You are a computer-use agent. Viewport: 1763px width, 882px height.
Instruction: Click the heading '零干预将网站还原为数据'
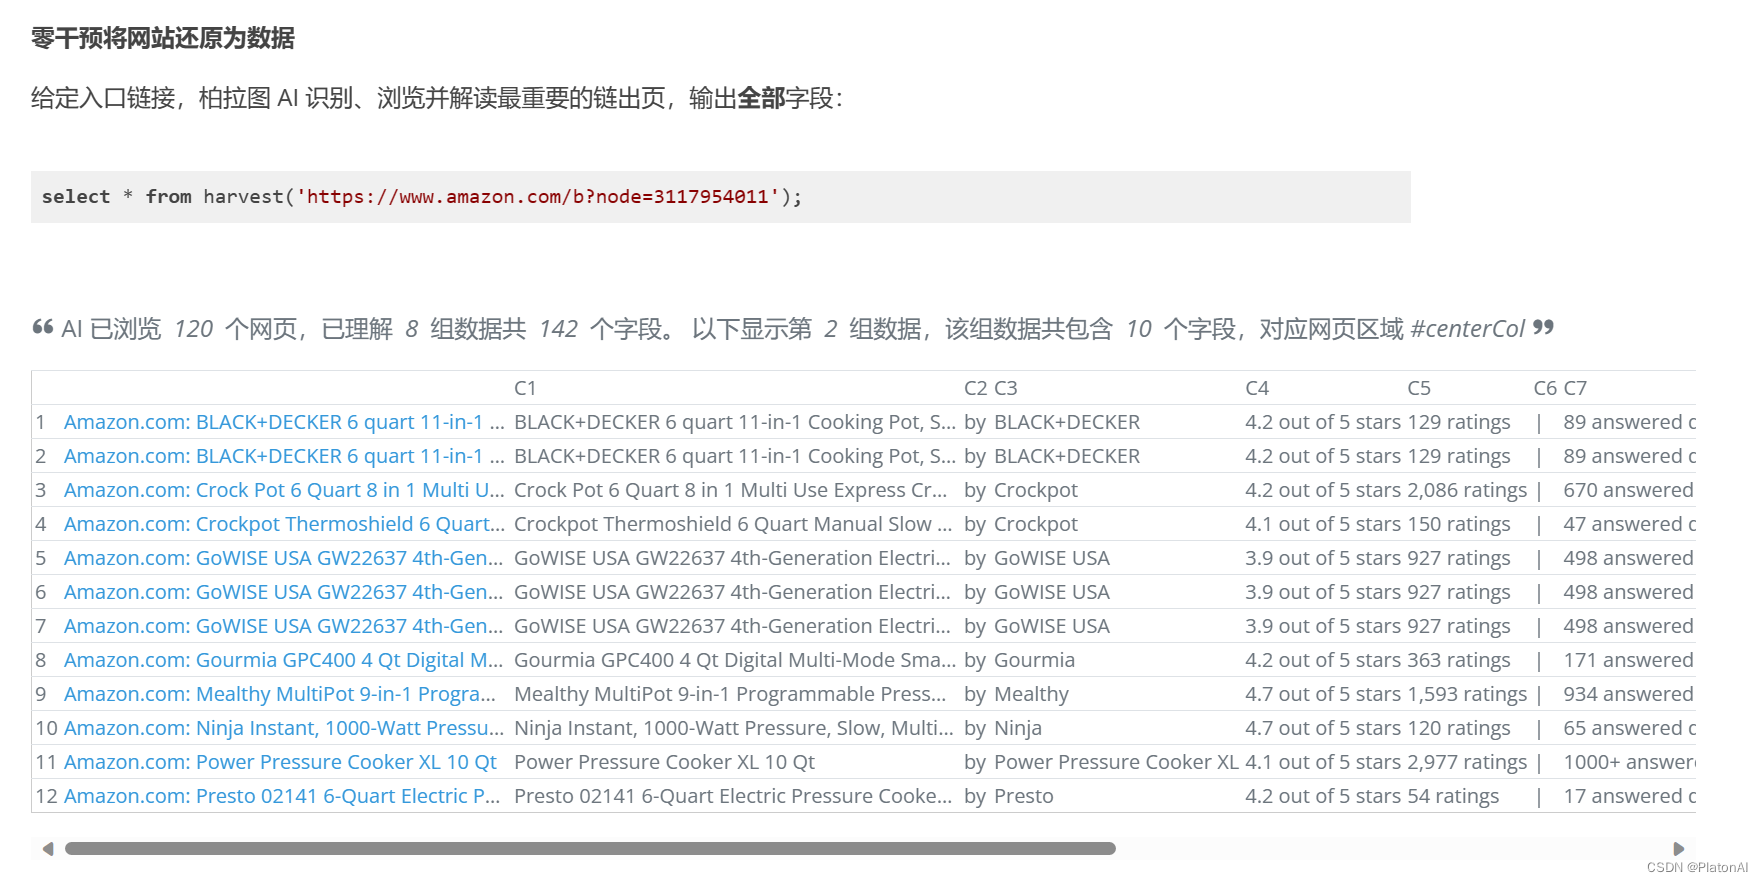tap(163, 38)
